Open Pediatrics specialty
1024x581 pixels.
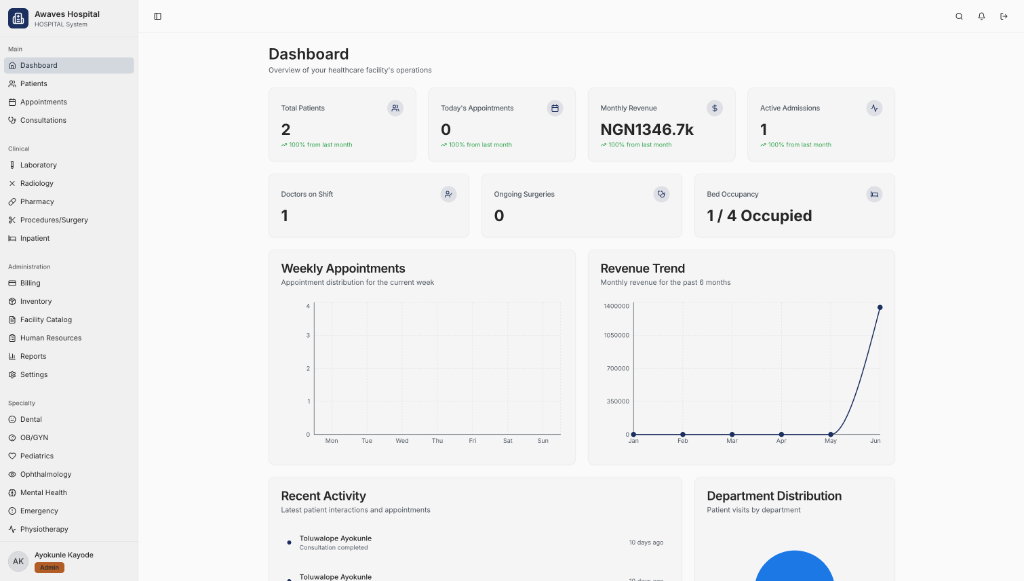(69, 456)
